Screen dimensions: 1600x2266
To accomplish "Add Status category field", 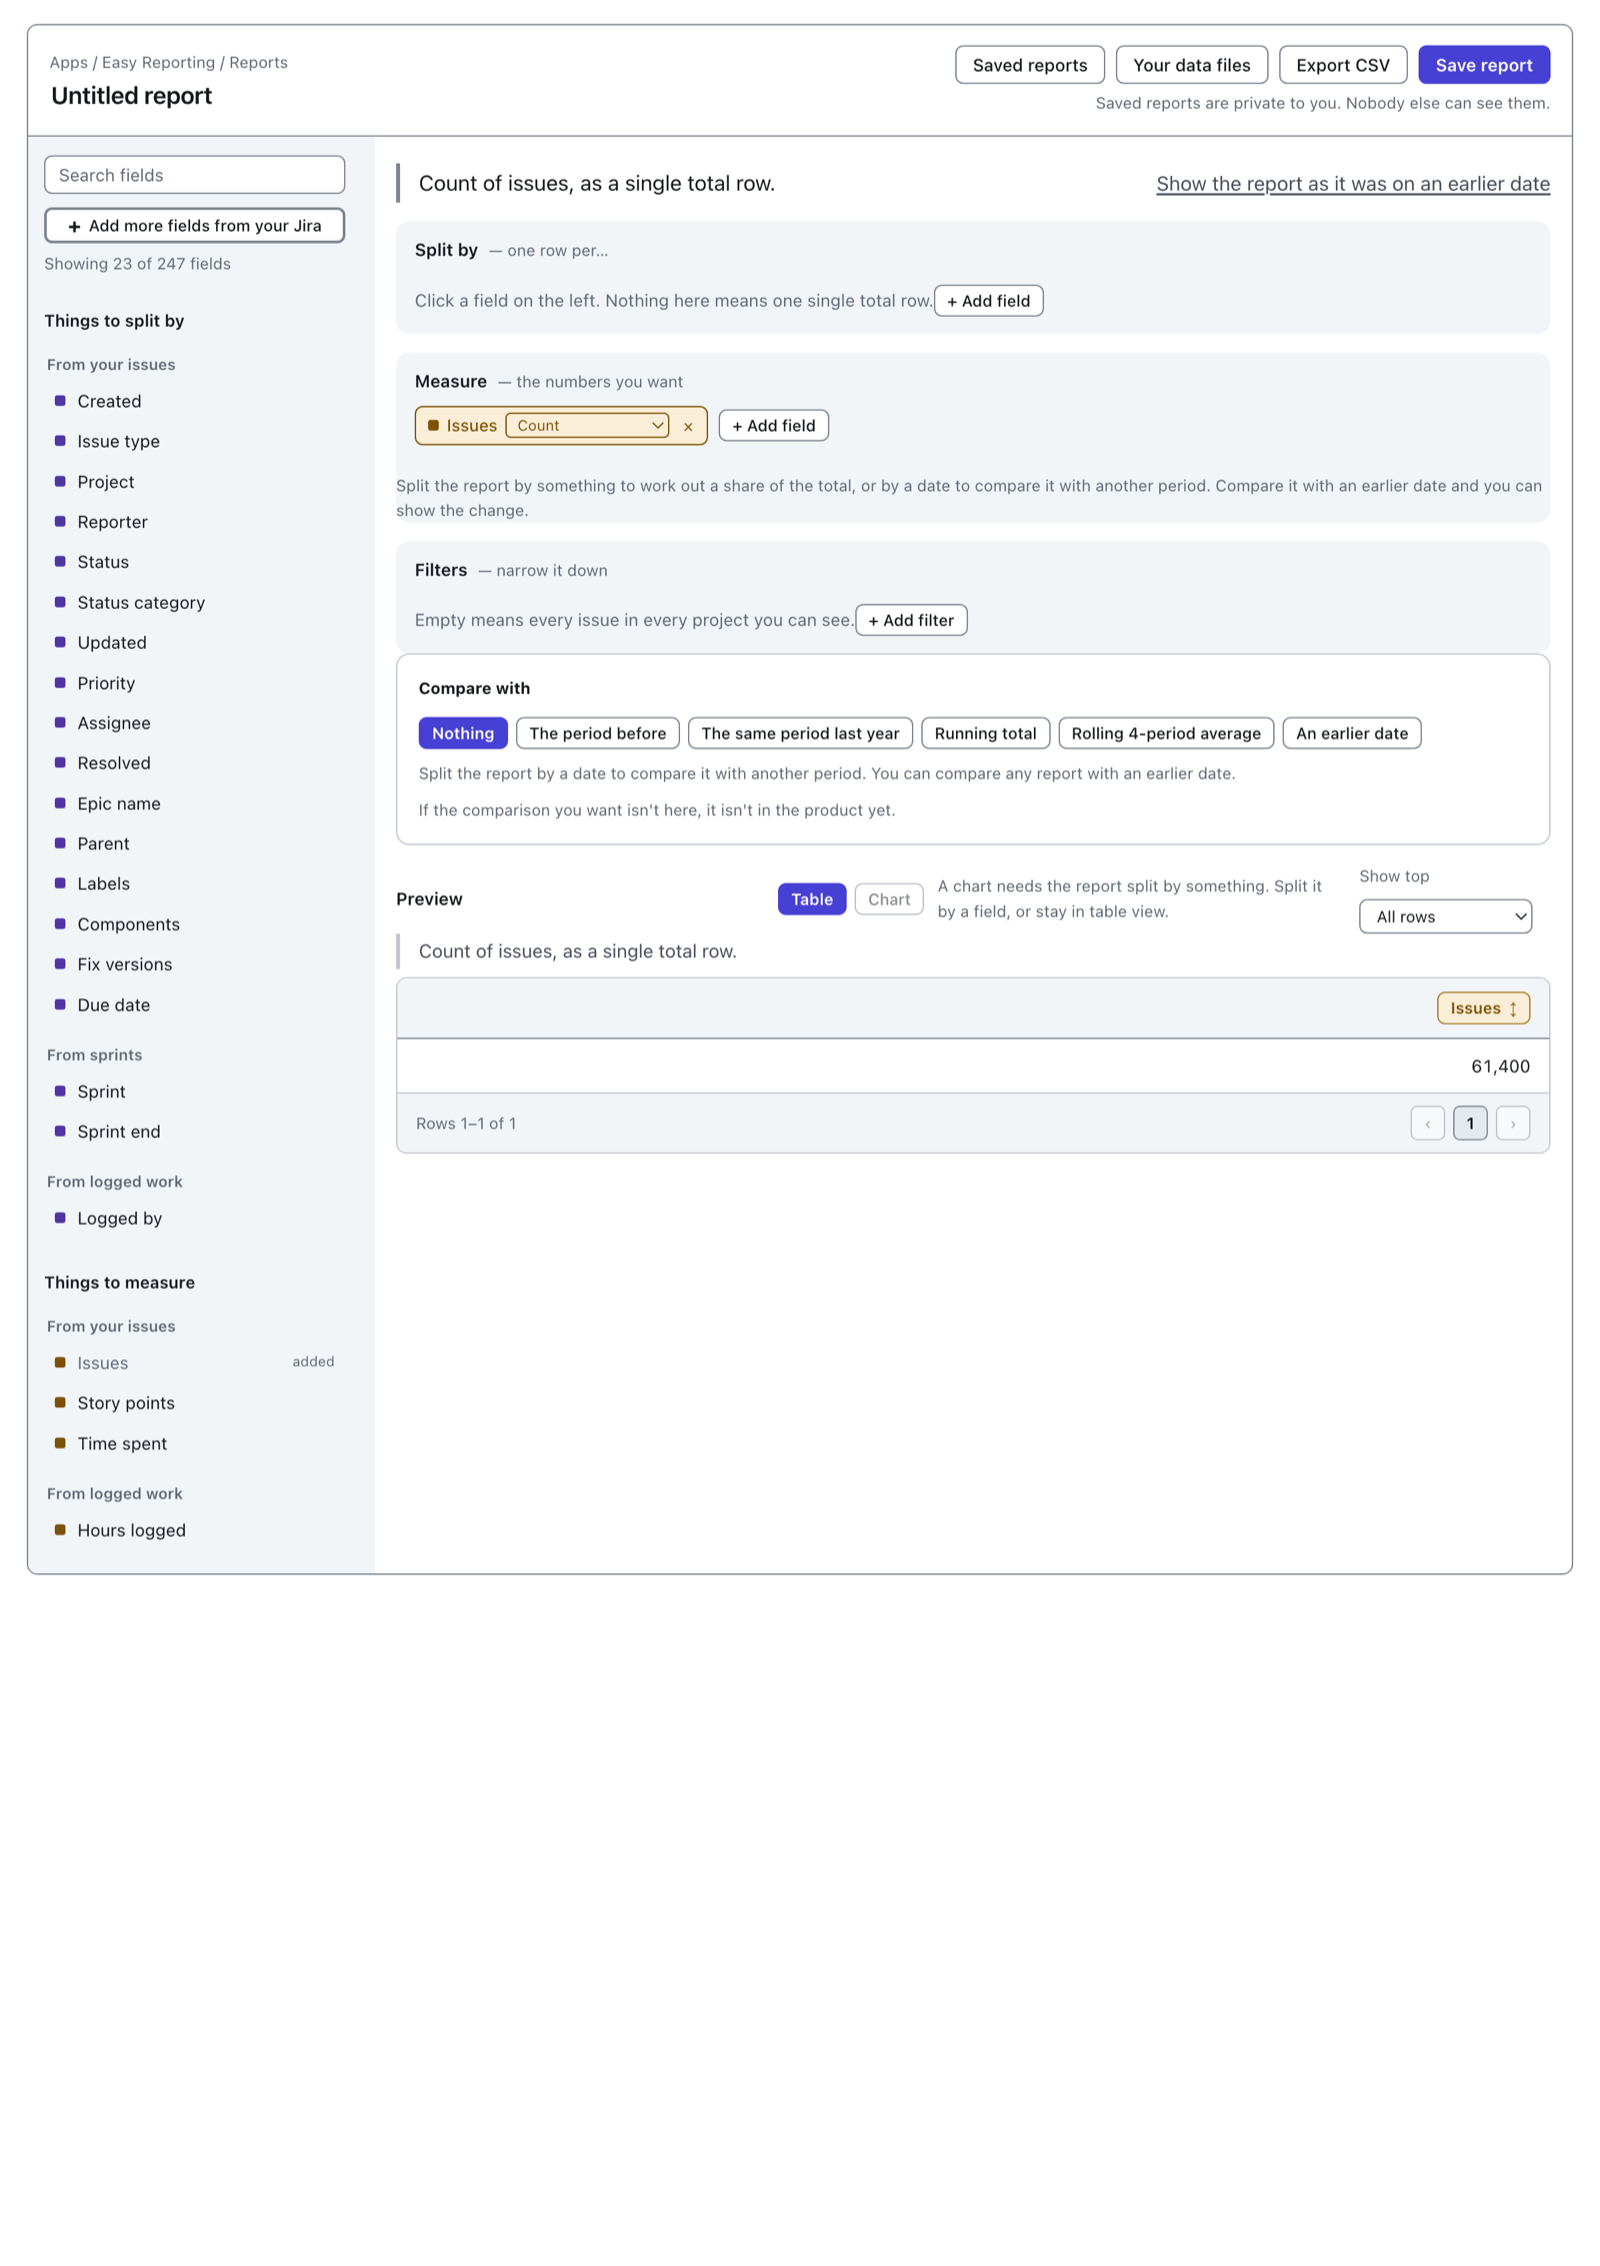I will pyautogui.click(x=194, y=603).
